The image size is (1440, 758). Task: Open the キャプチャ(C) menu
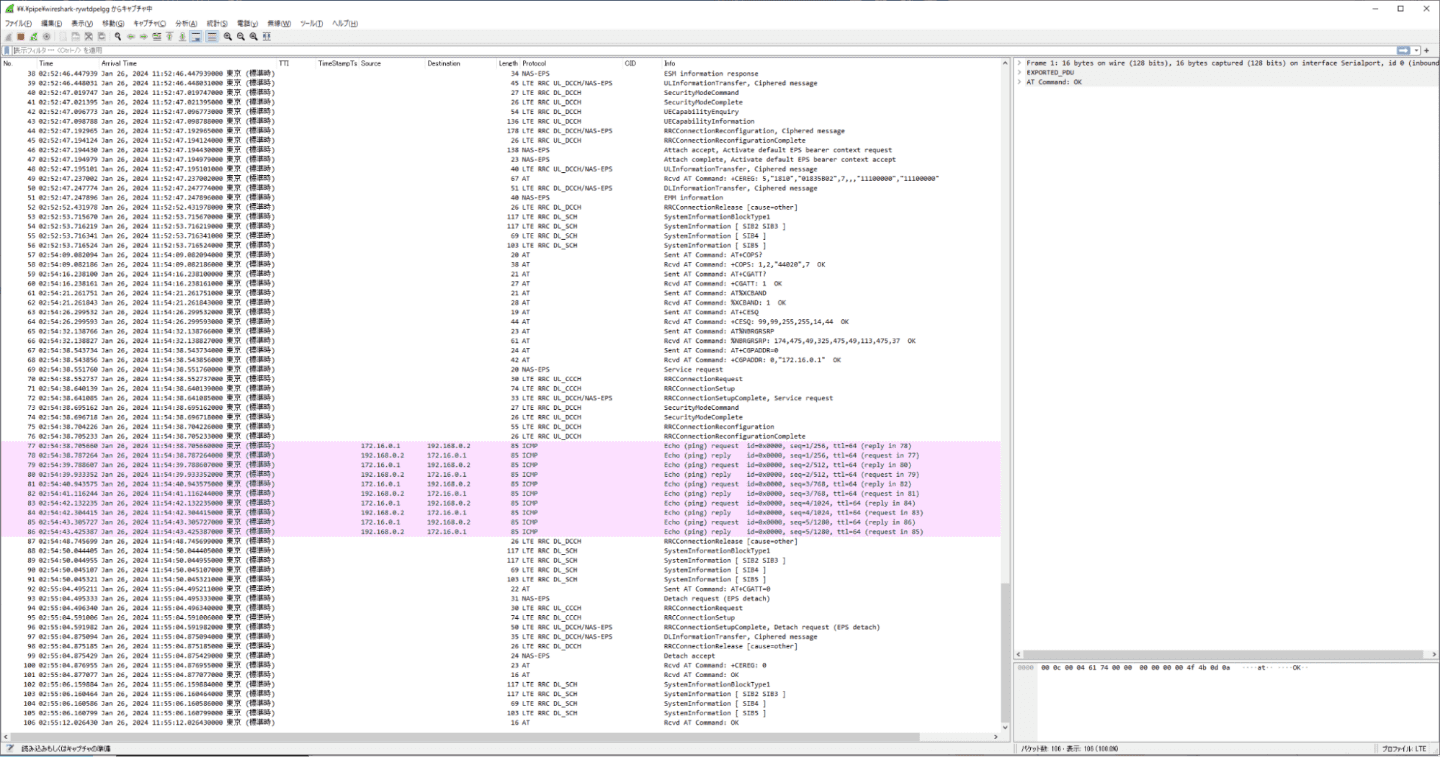pyautogui.click(x=149, y=23)
